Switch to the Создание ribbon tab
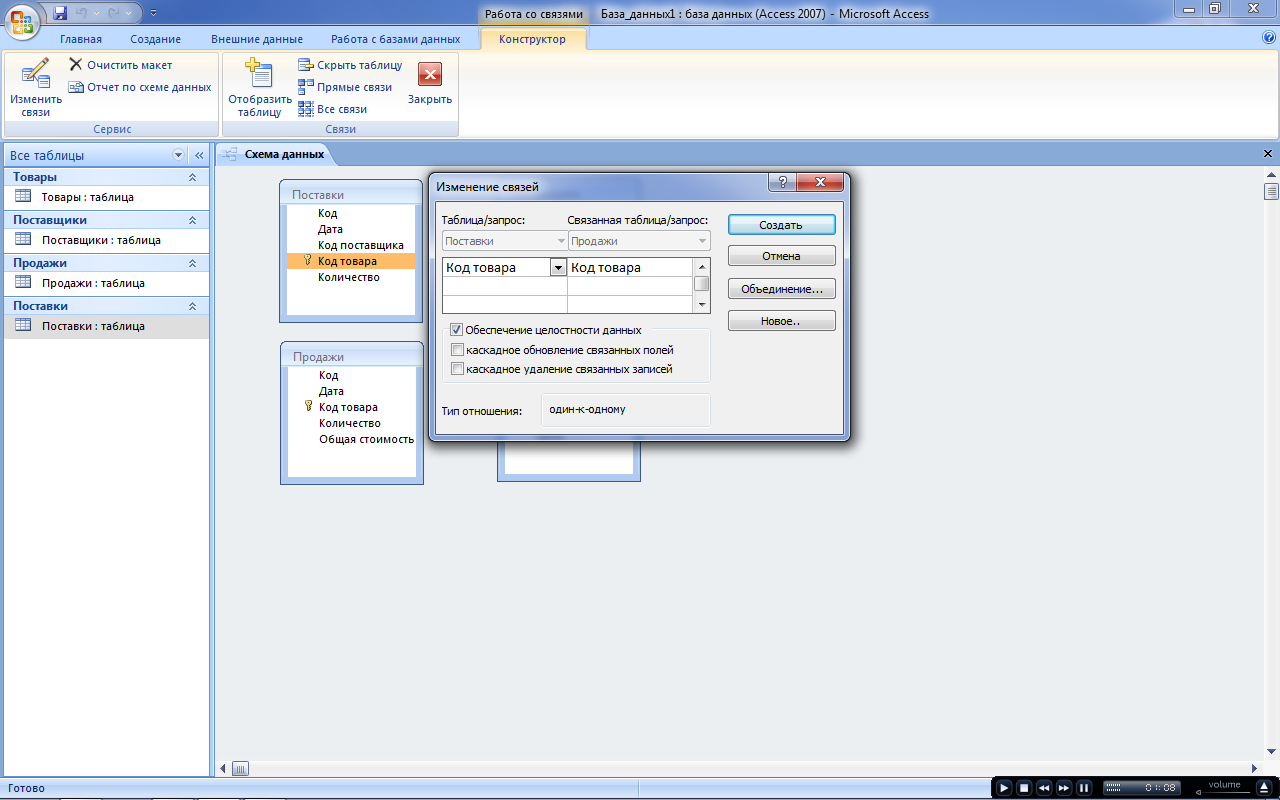Viewport: 1280px width, 800px height. click(155, 39)
